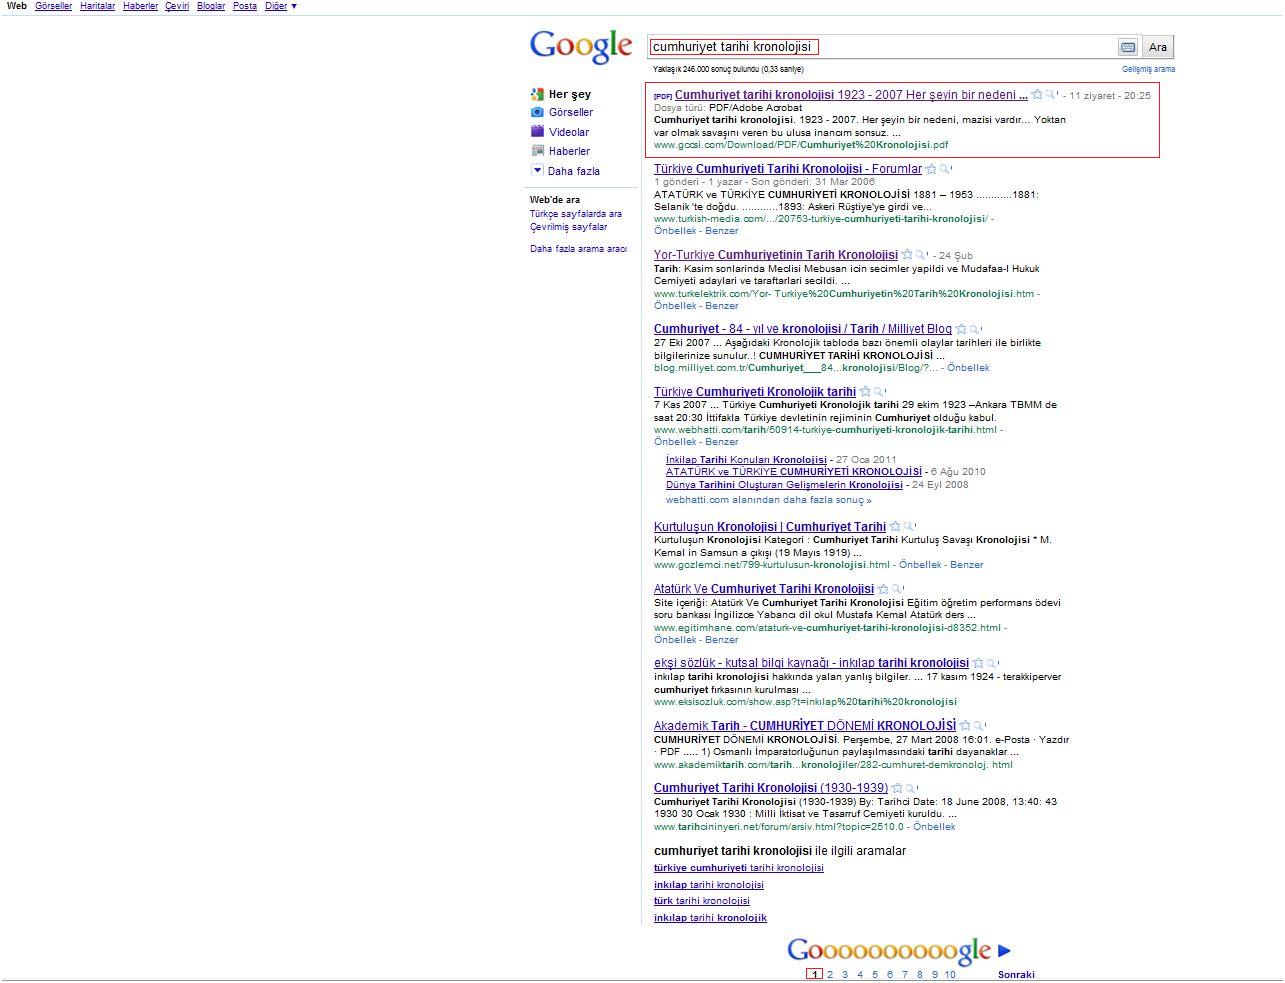Image resolution: width=1285 pixels, height=983 pixels.
Task: Expand the Diğer dropdown in top bar
Action: (280, 6)
